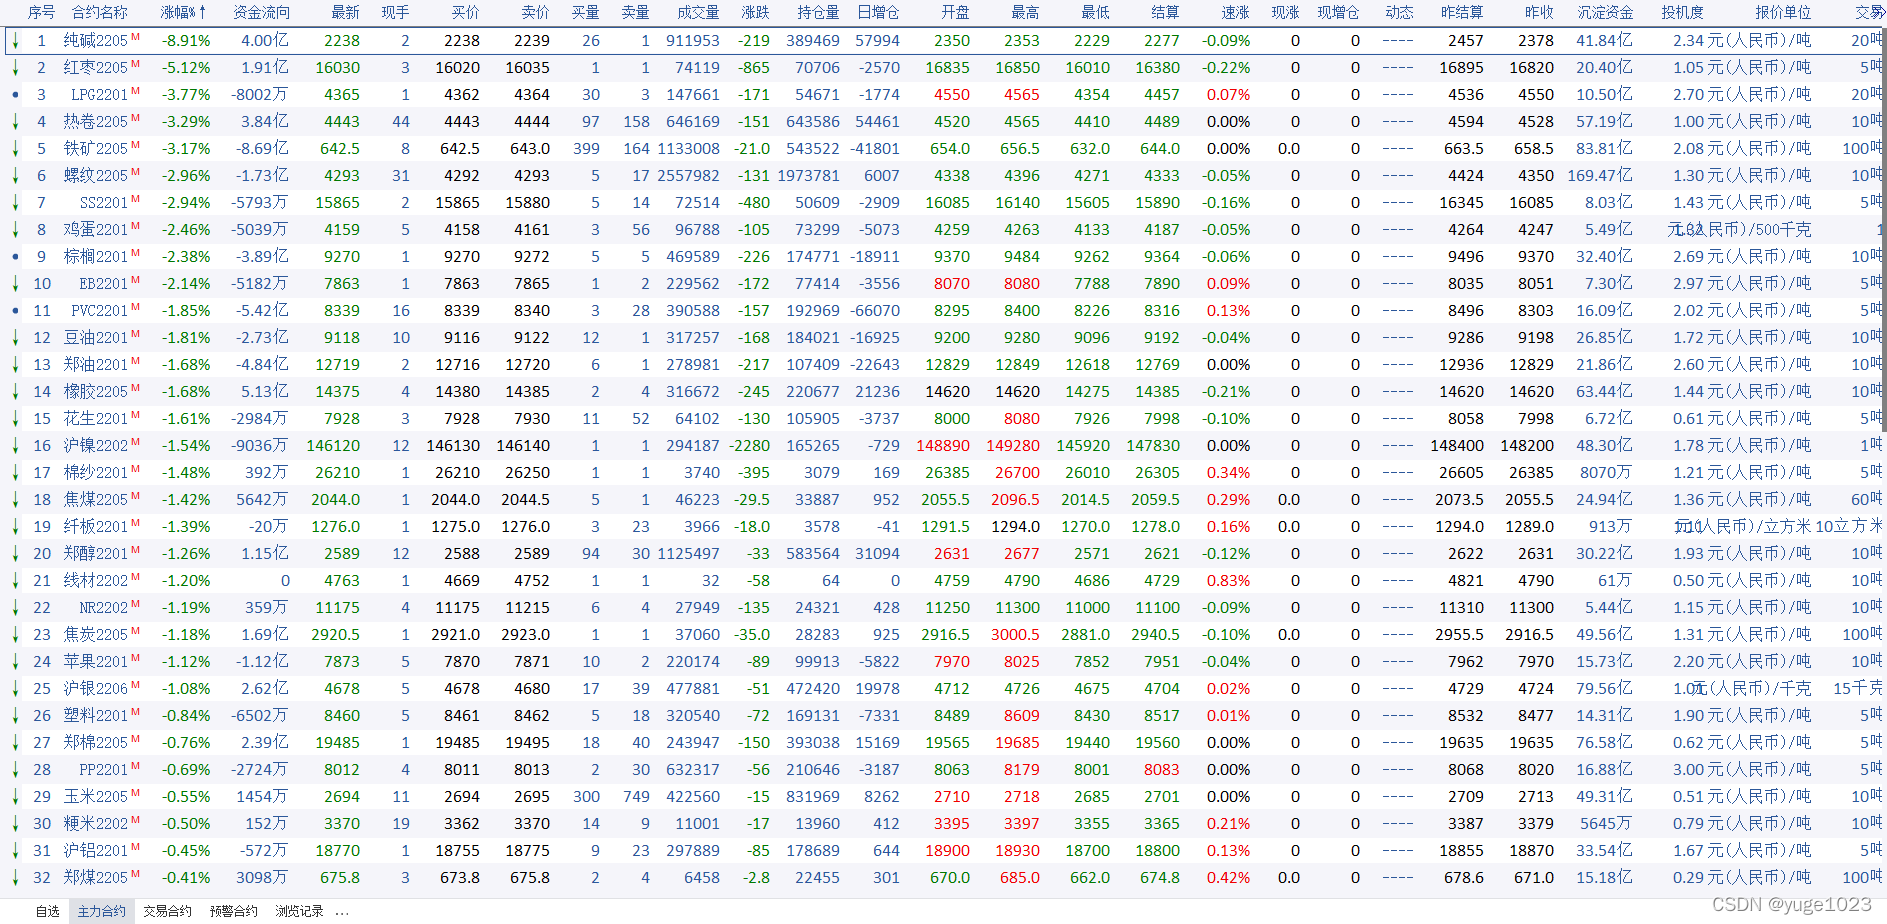Click the down-arrow icon of 沪银2206 row

tap(15, 689)
